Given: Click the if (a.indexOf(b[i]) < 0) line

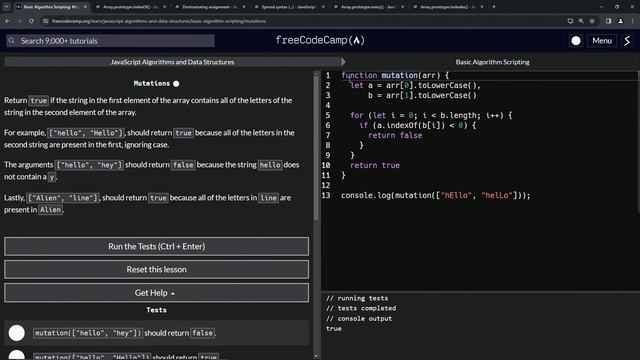Looking at the screenshot, I should click(418, 125).
